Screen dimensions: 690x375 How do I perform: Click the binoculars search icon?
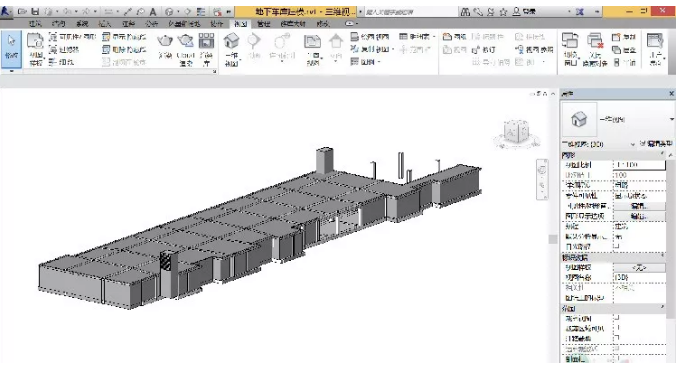465,12
